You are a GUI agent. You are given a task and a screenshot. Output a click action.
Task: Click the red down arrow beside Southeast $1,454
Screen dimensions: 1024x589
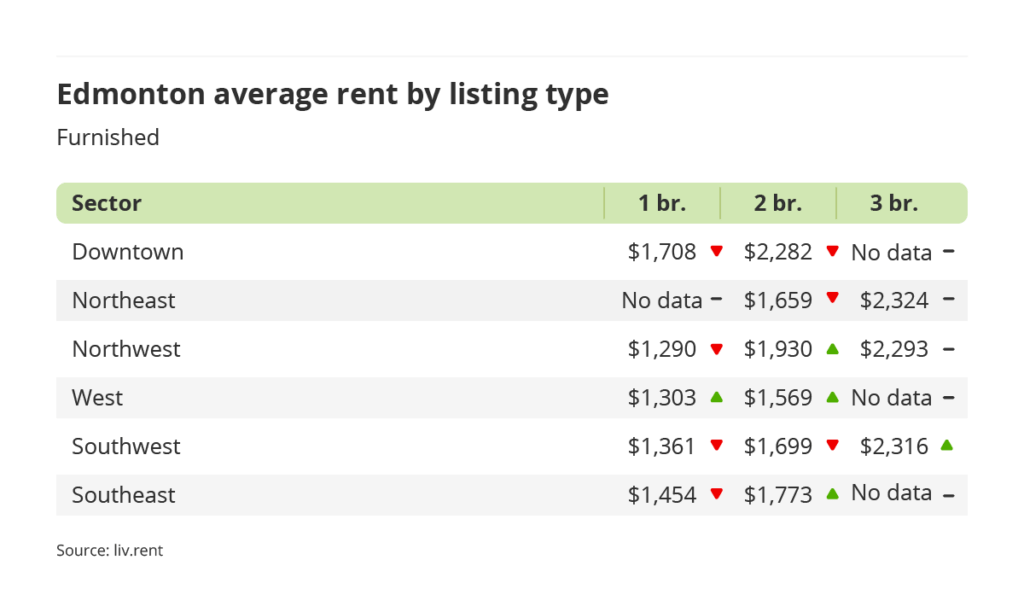(x=716, y=494)
